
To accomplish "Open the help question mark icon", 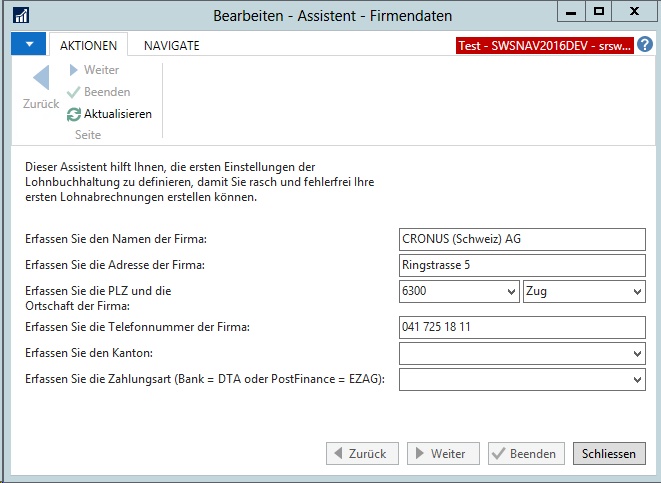I will [x=645, y=45].
